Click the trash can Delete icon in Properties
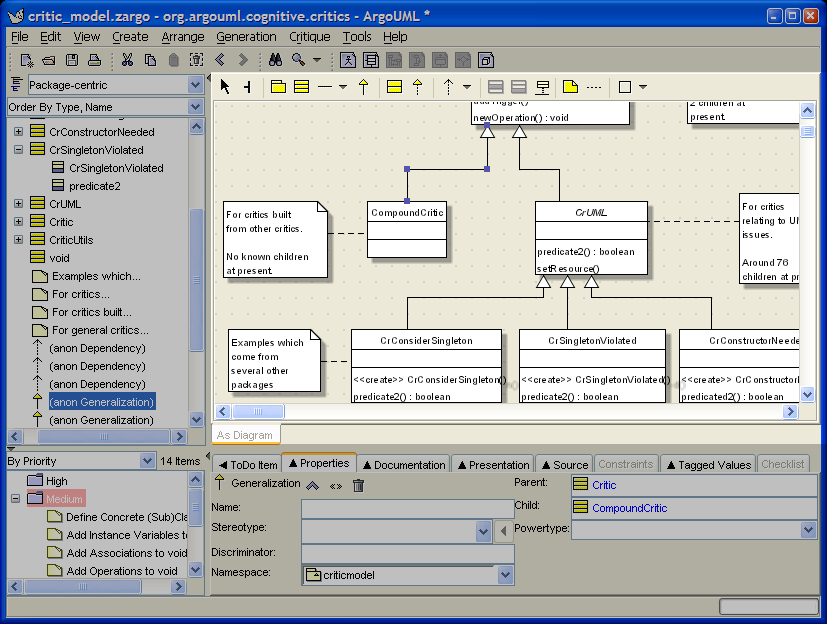The width and height of the screenshot is (827, 624). pos(358,485)
